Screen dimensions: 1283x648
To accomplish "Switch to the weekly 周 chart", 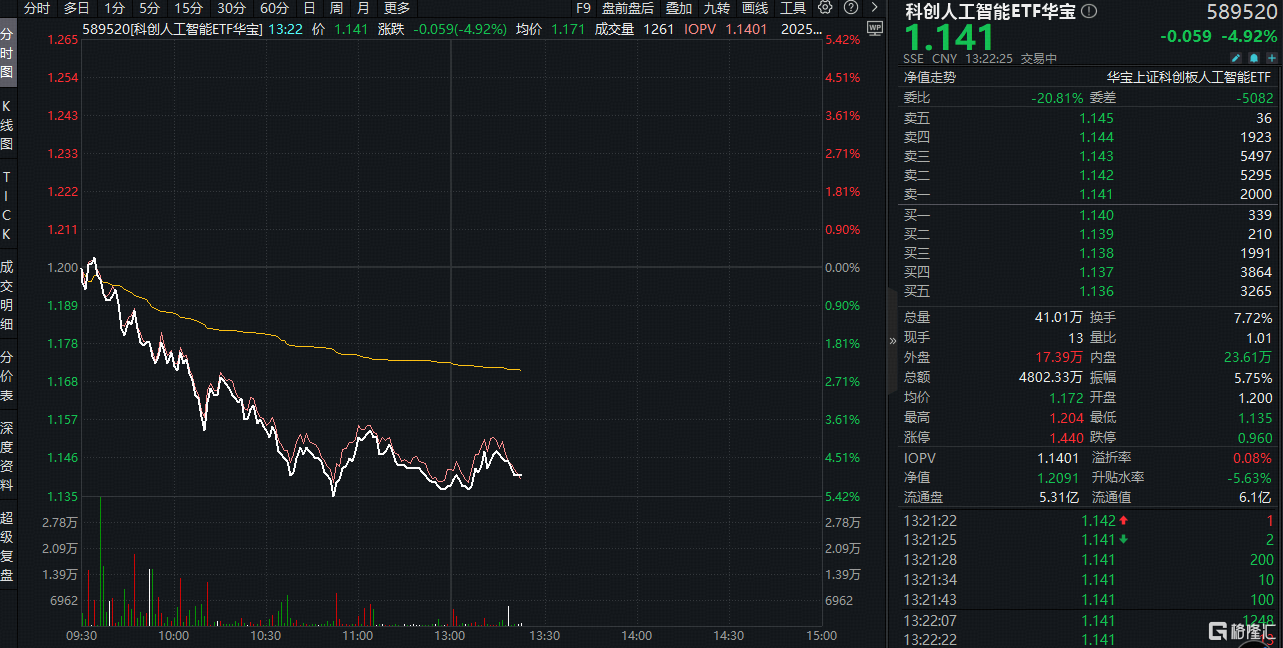I will [x=336, y=8].
